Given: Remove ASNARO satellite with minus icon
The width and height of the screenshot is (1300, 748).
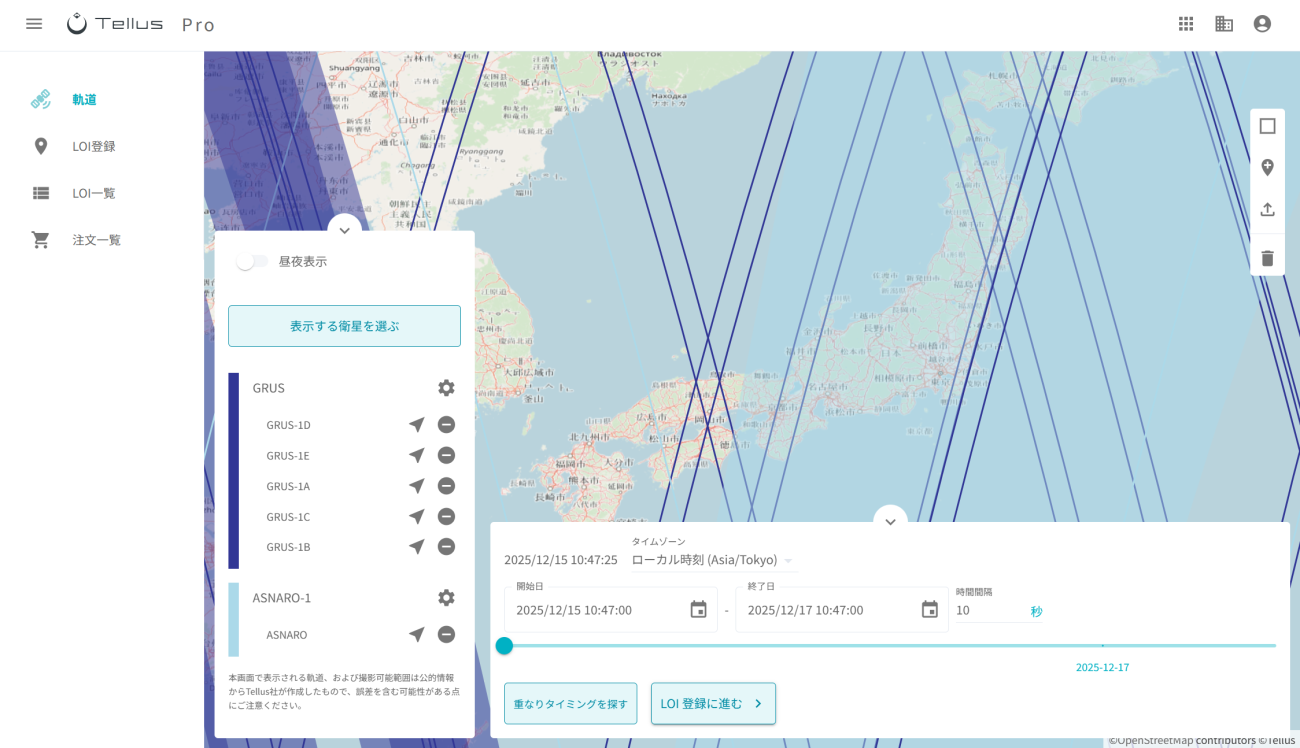Looking at the screenshot, I should pyautogui.click(x=446, y=635).
